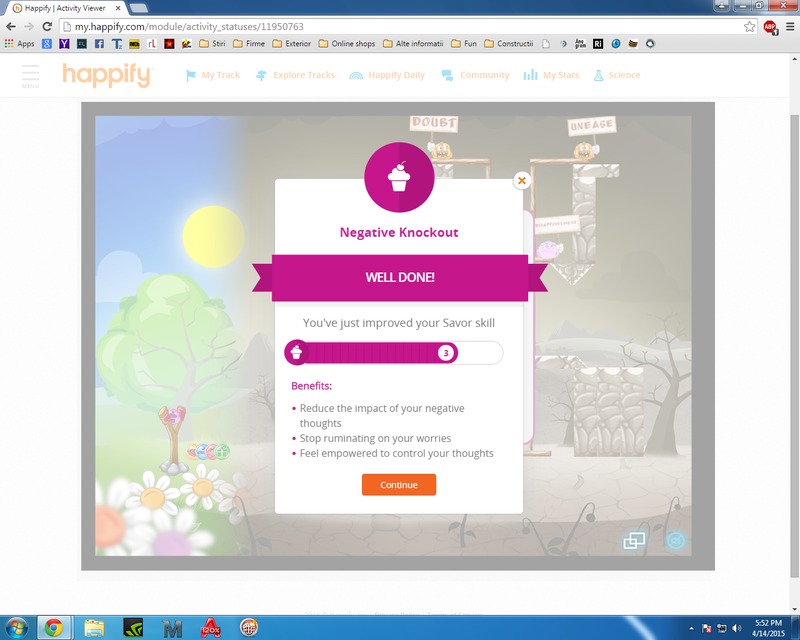Click the game fullscreen toggle icon
This screenshot has height=640, width=800.
[634, 540]
